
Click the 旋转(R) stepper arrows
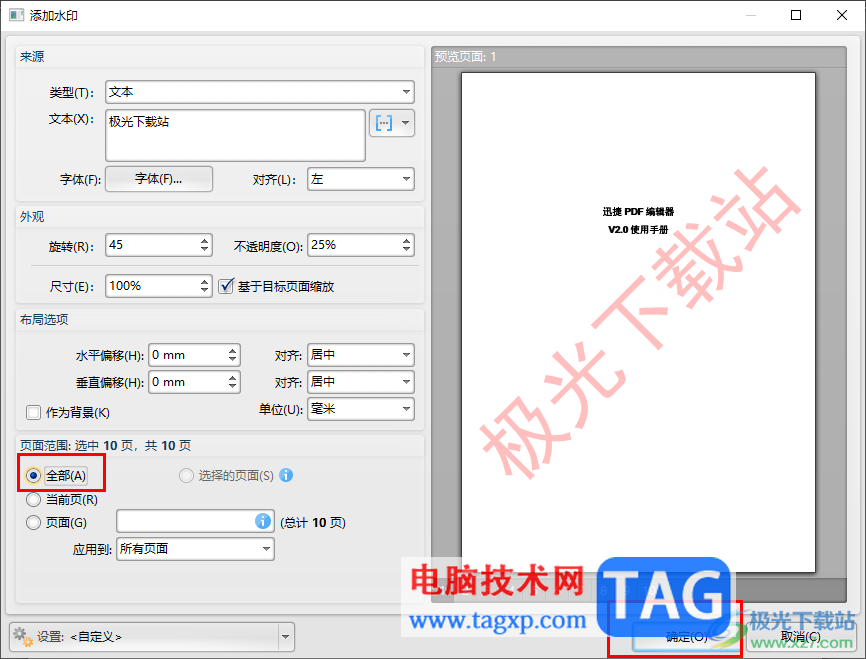point(204,245)
